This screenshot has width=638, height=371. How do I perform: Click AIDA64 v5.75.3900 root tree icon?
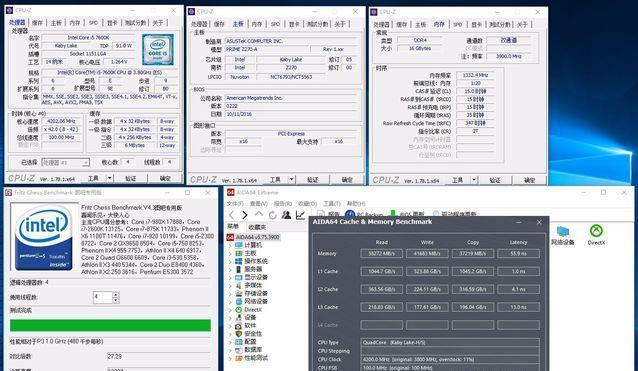[230, 237]
